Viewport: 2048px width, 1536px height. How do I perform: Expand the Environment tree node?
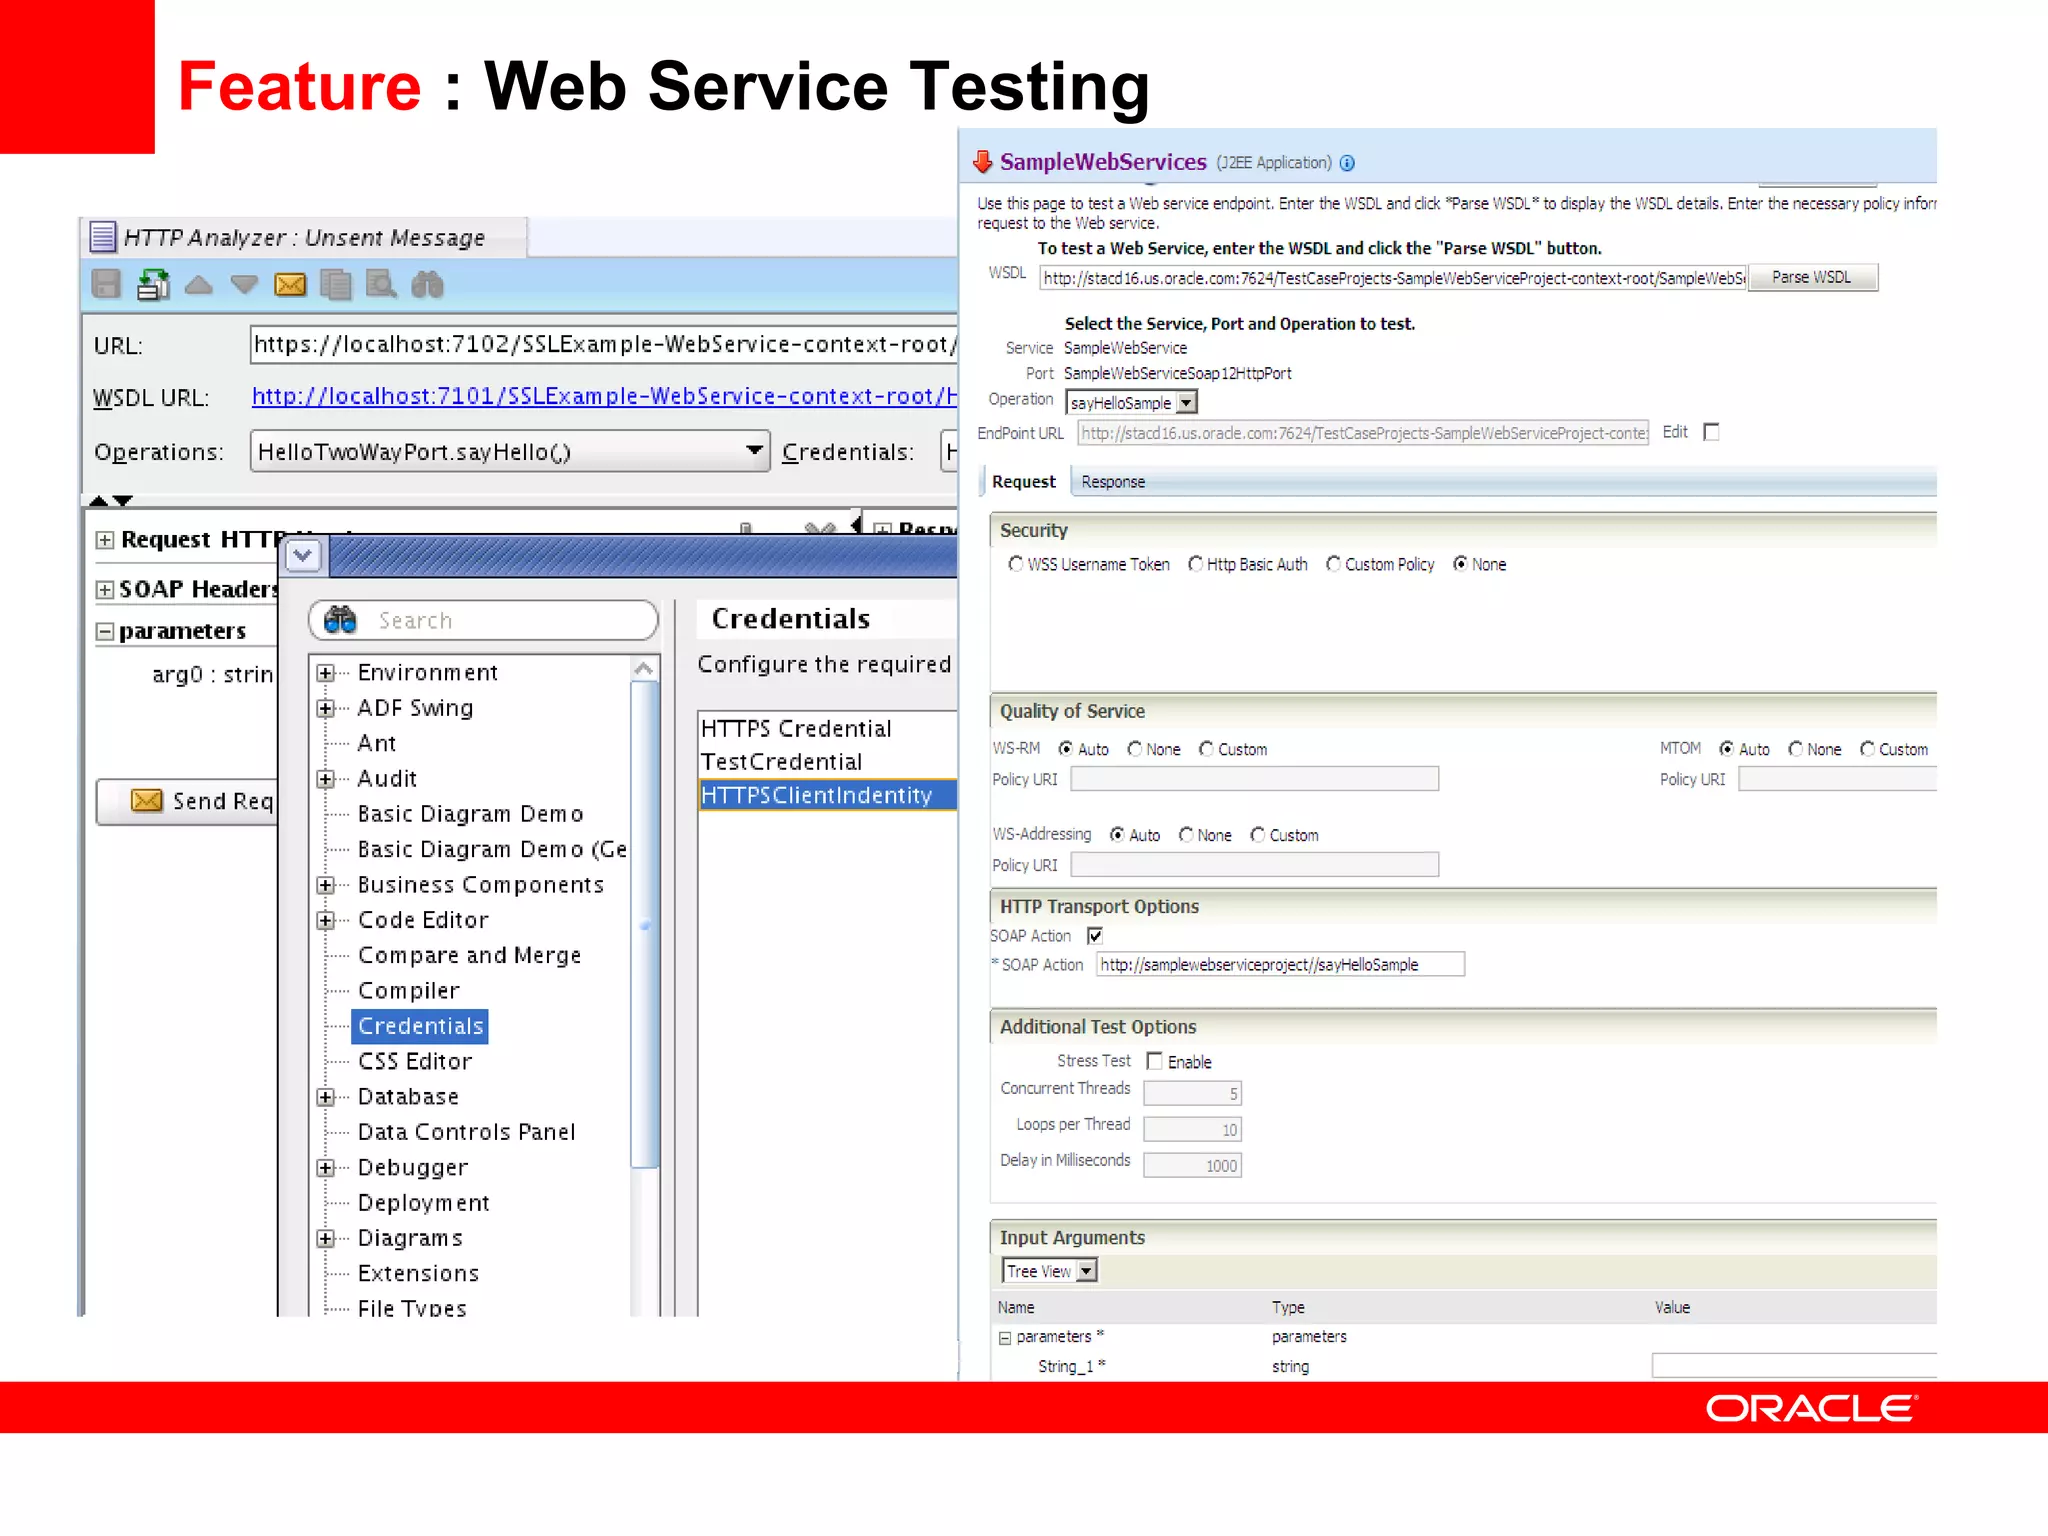[x=325, y=673]
